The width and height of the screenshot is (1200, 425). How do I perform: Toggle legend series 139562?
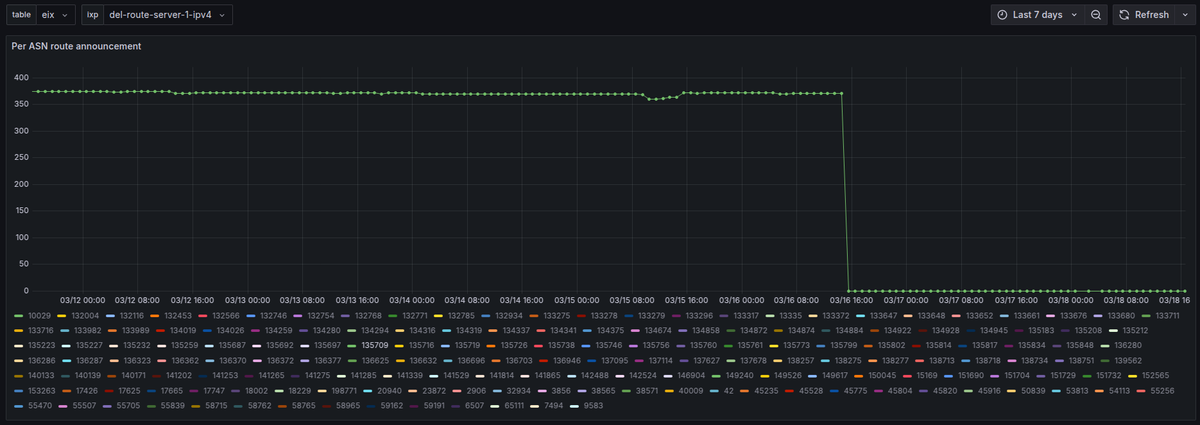(x=1129, y=360)
